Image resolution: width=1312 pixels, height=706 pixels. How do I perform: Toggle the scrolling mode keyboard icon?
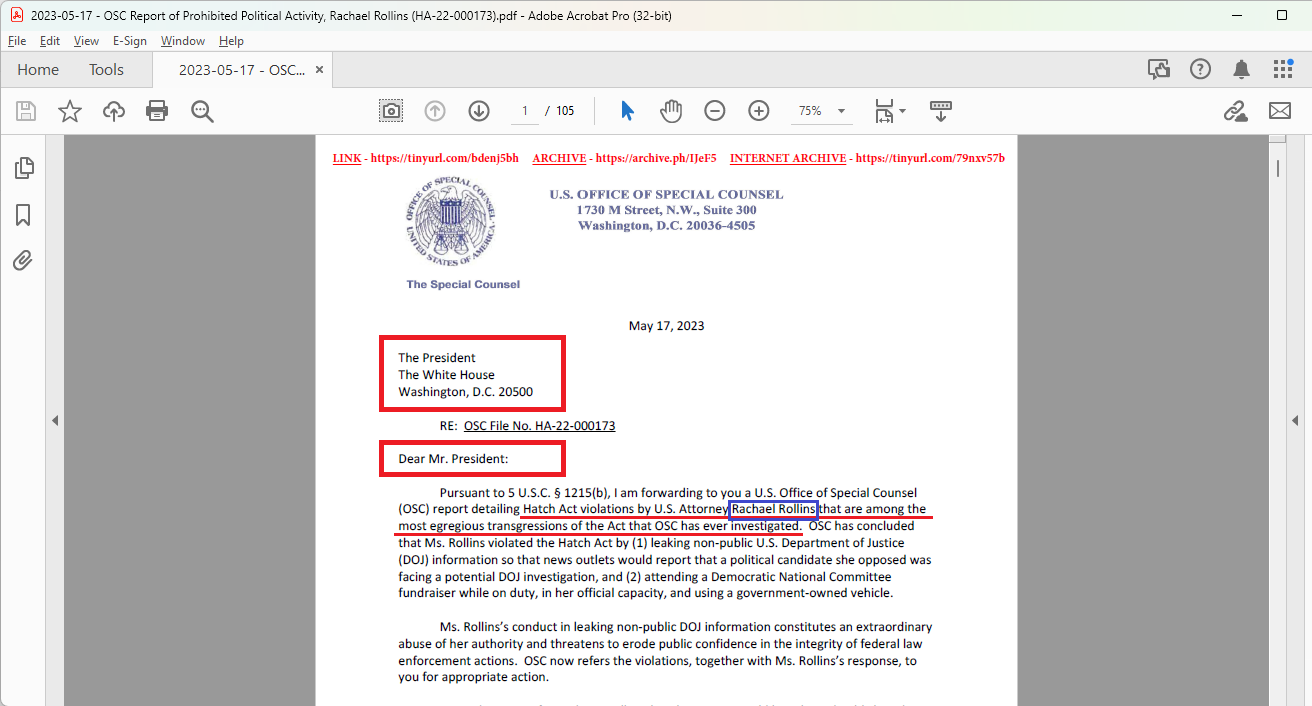point(940,111)
